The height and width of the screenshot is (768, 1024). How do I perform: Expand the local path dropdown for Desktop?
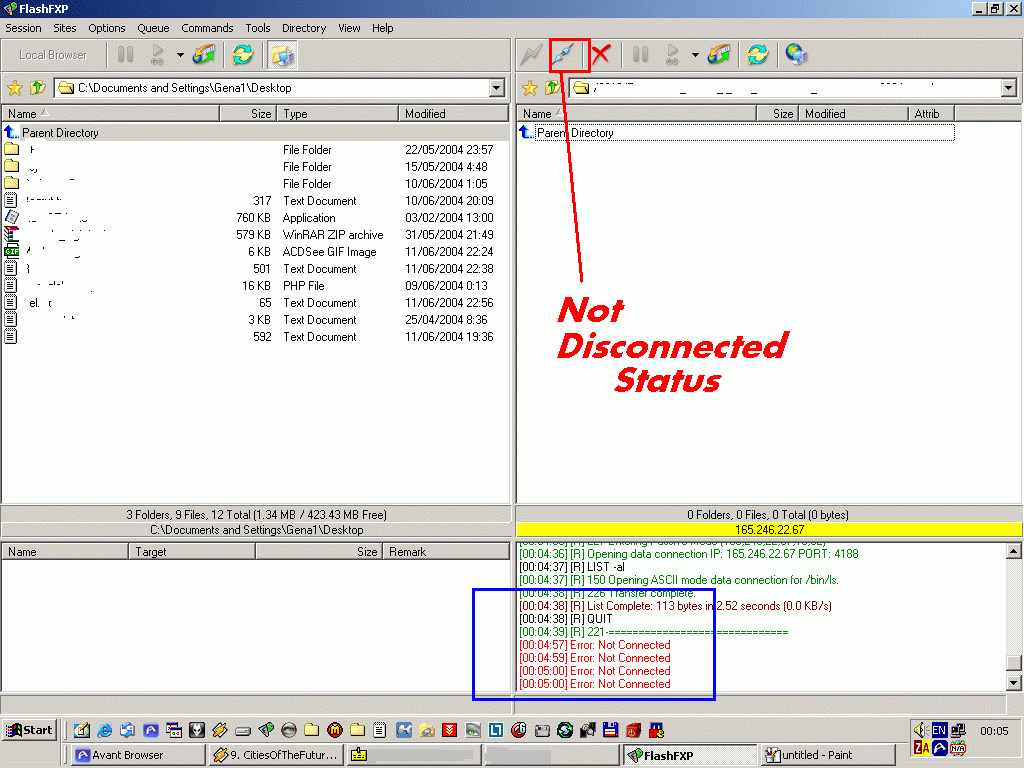click(x=497, y=88)
